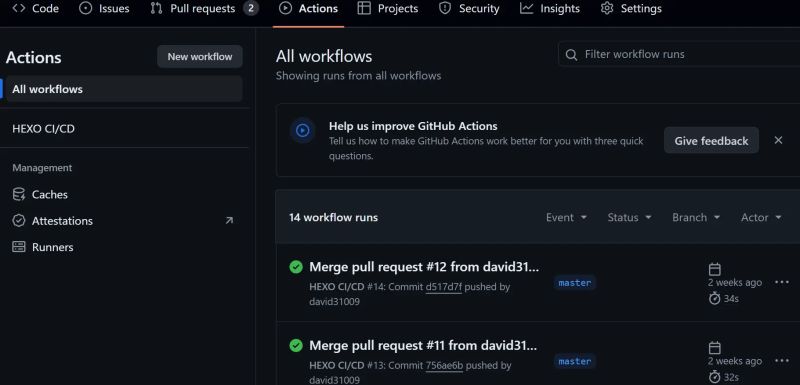Click the stopwatch icon beside 32s
Image resolution: width=800 pixels, height=385 pixels.
tap(715, 376)
